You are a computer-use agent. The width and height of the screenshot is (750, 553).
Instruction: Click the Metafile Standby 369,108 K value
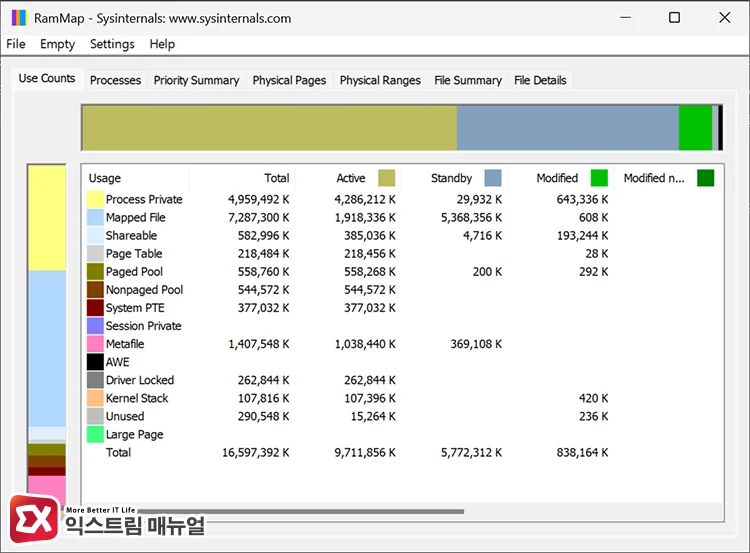(x=476, y=344)
